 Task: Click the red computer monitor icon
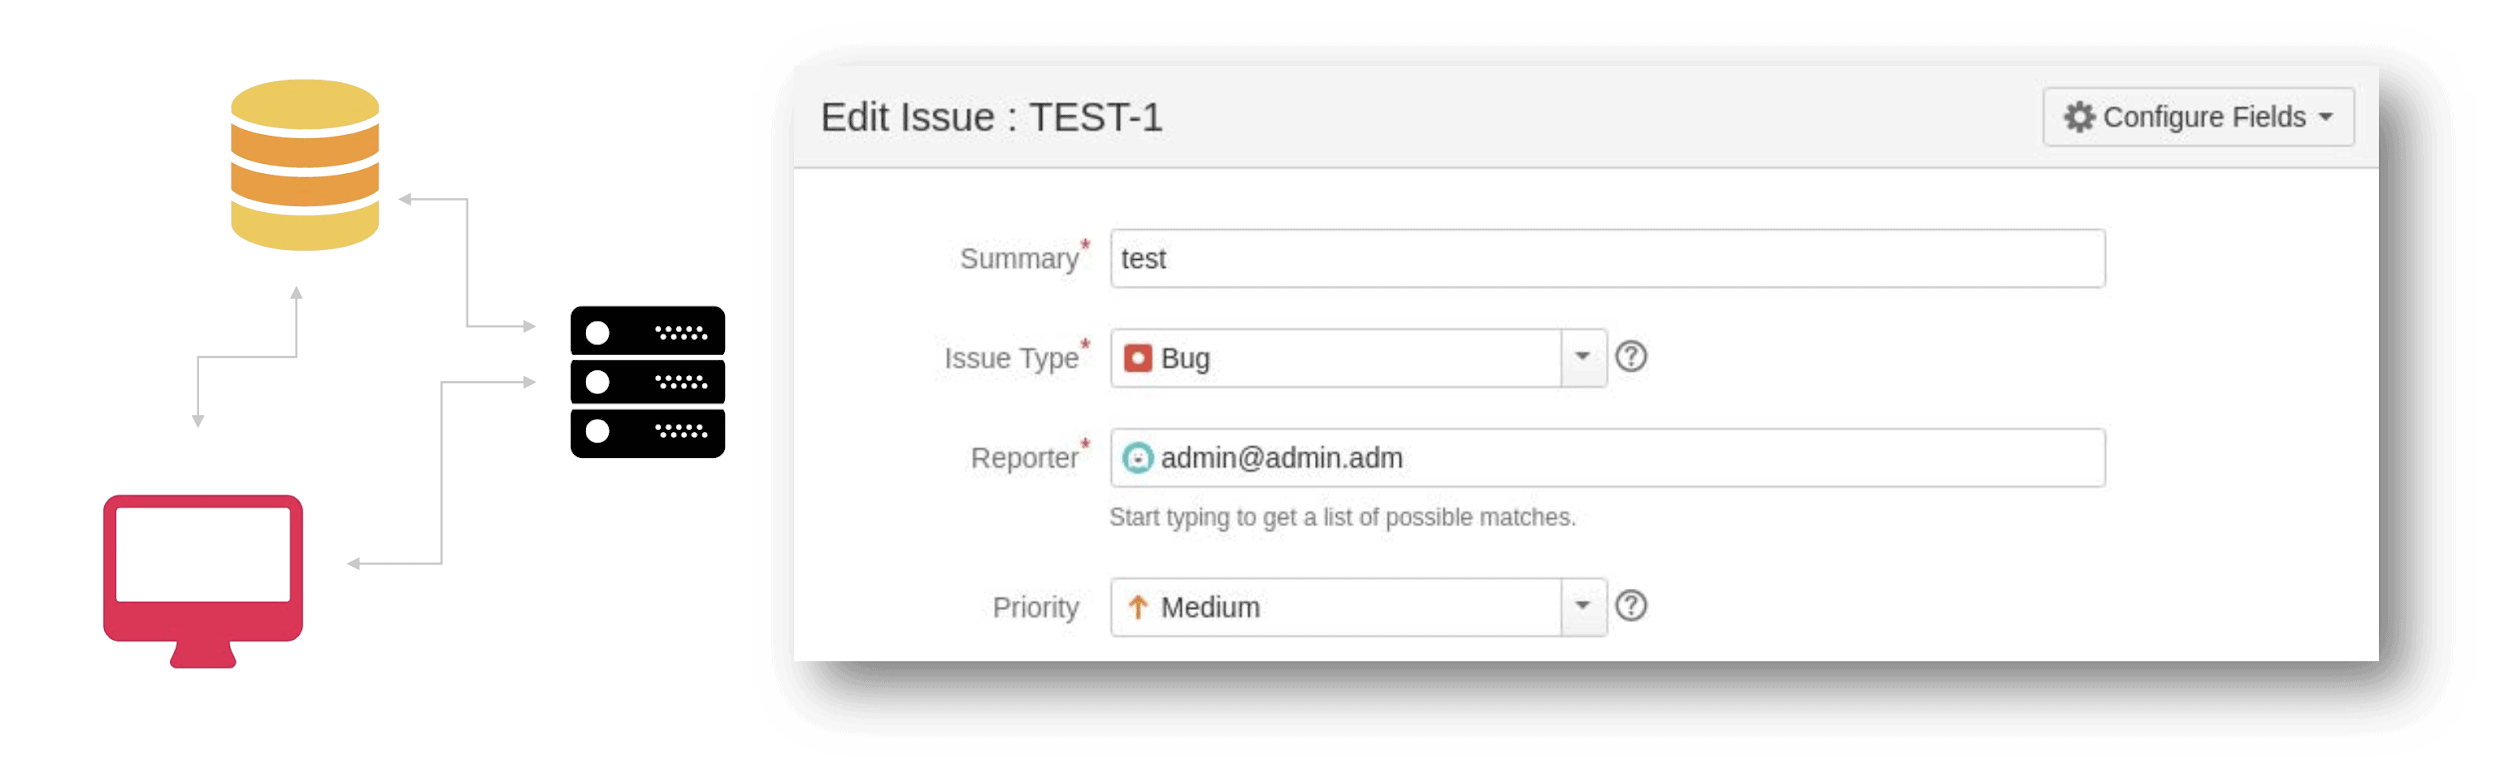point(203,577)
